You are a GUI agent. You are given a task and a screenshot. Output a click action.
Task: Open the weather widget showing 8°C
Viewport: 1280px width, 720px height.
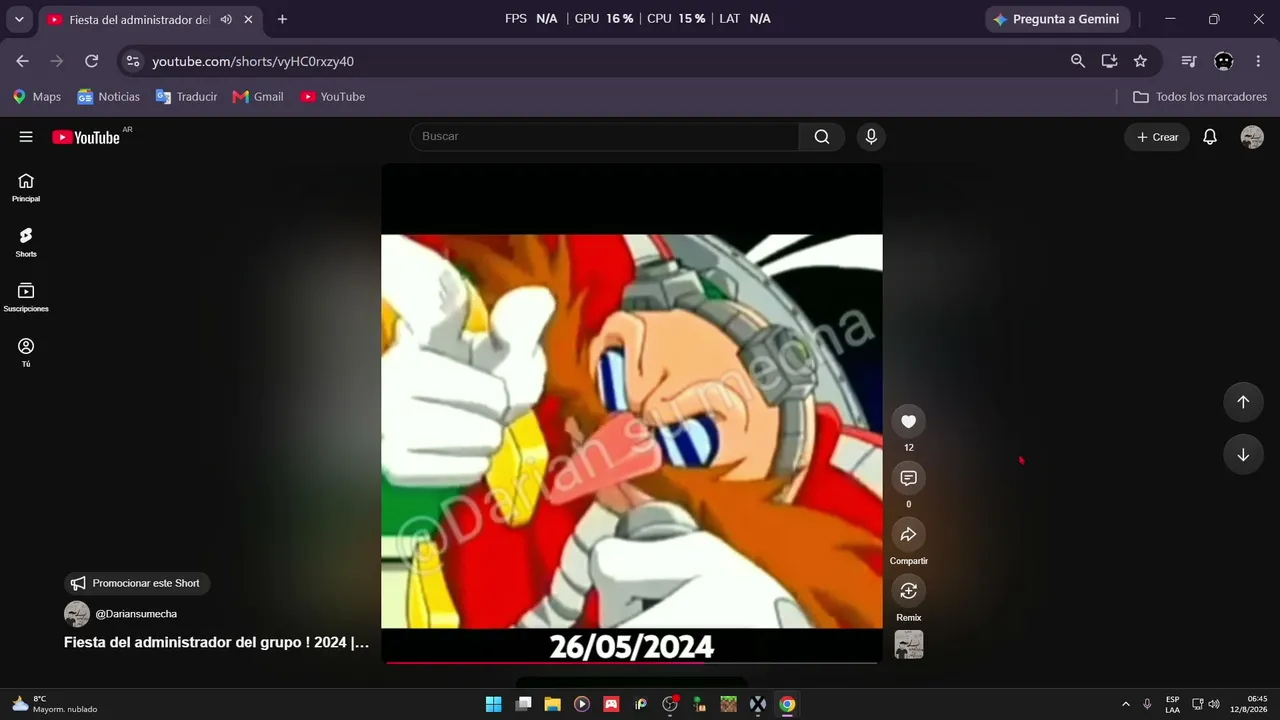coord(55,704)
